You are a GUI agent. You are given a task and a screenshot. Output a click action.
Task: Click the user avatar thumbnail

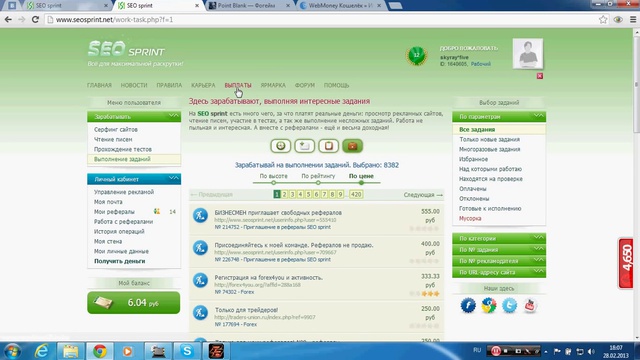coord(528,53)
